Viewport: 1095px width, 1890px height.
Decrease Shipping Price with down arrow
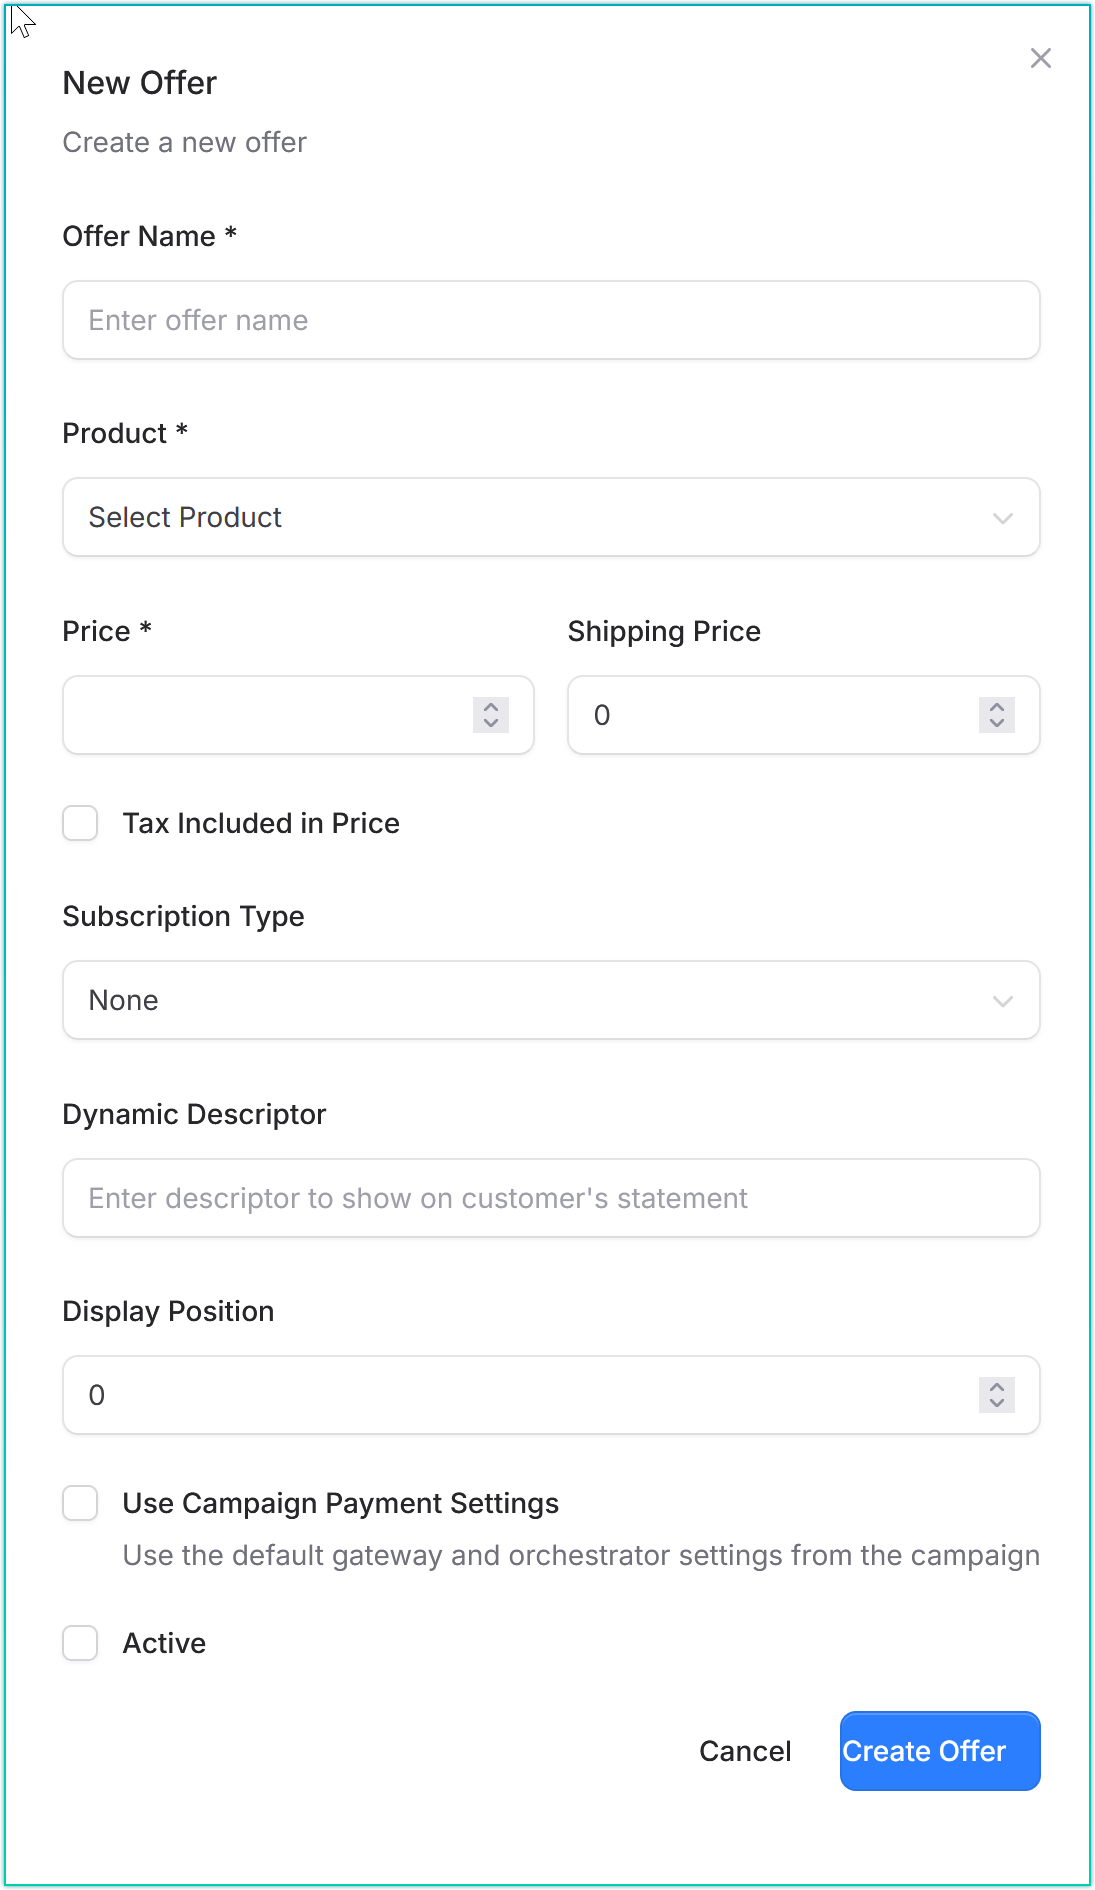(x=997, y=723)
